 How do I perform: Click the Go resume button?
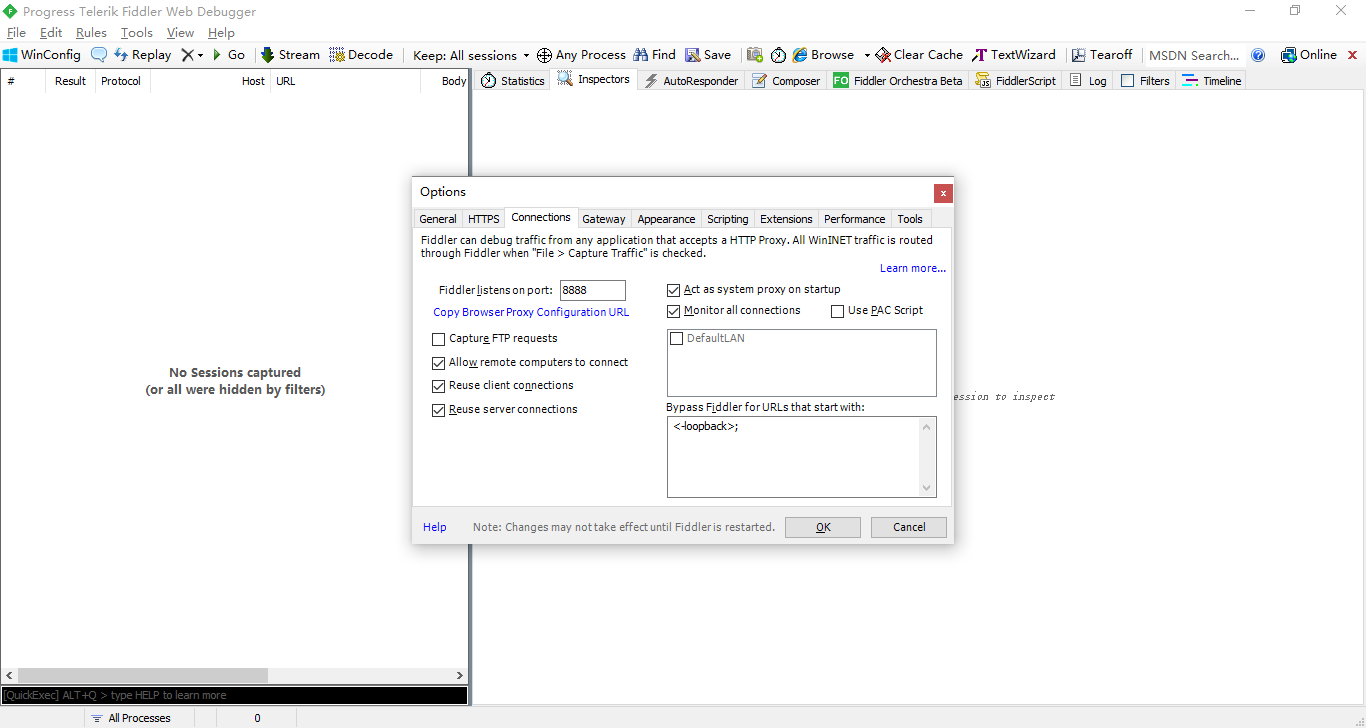click(x=228, y=55)
